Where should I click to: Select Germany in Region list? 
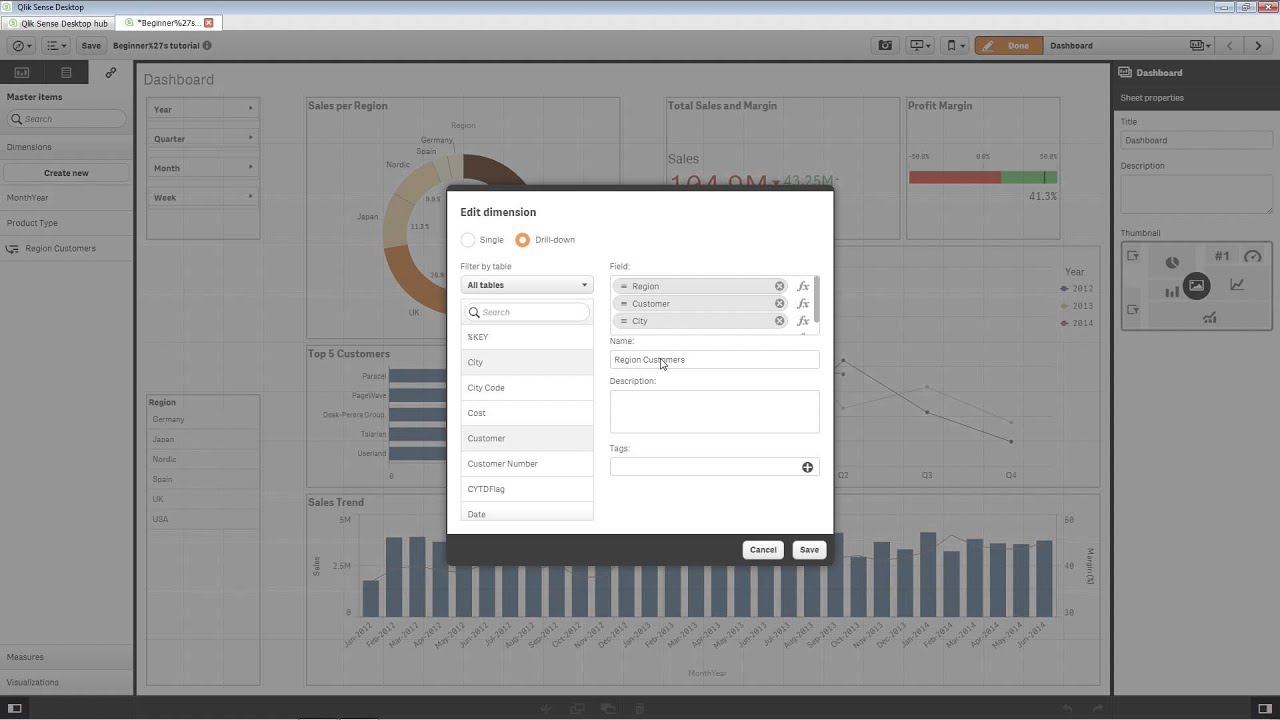(203, 419)
